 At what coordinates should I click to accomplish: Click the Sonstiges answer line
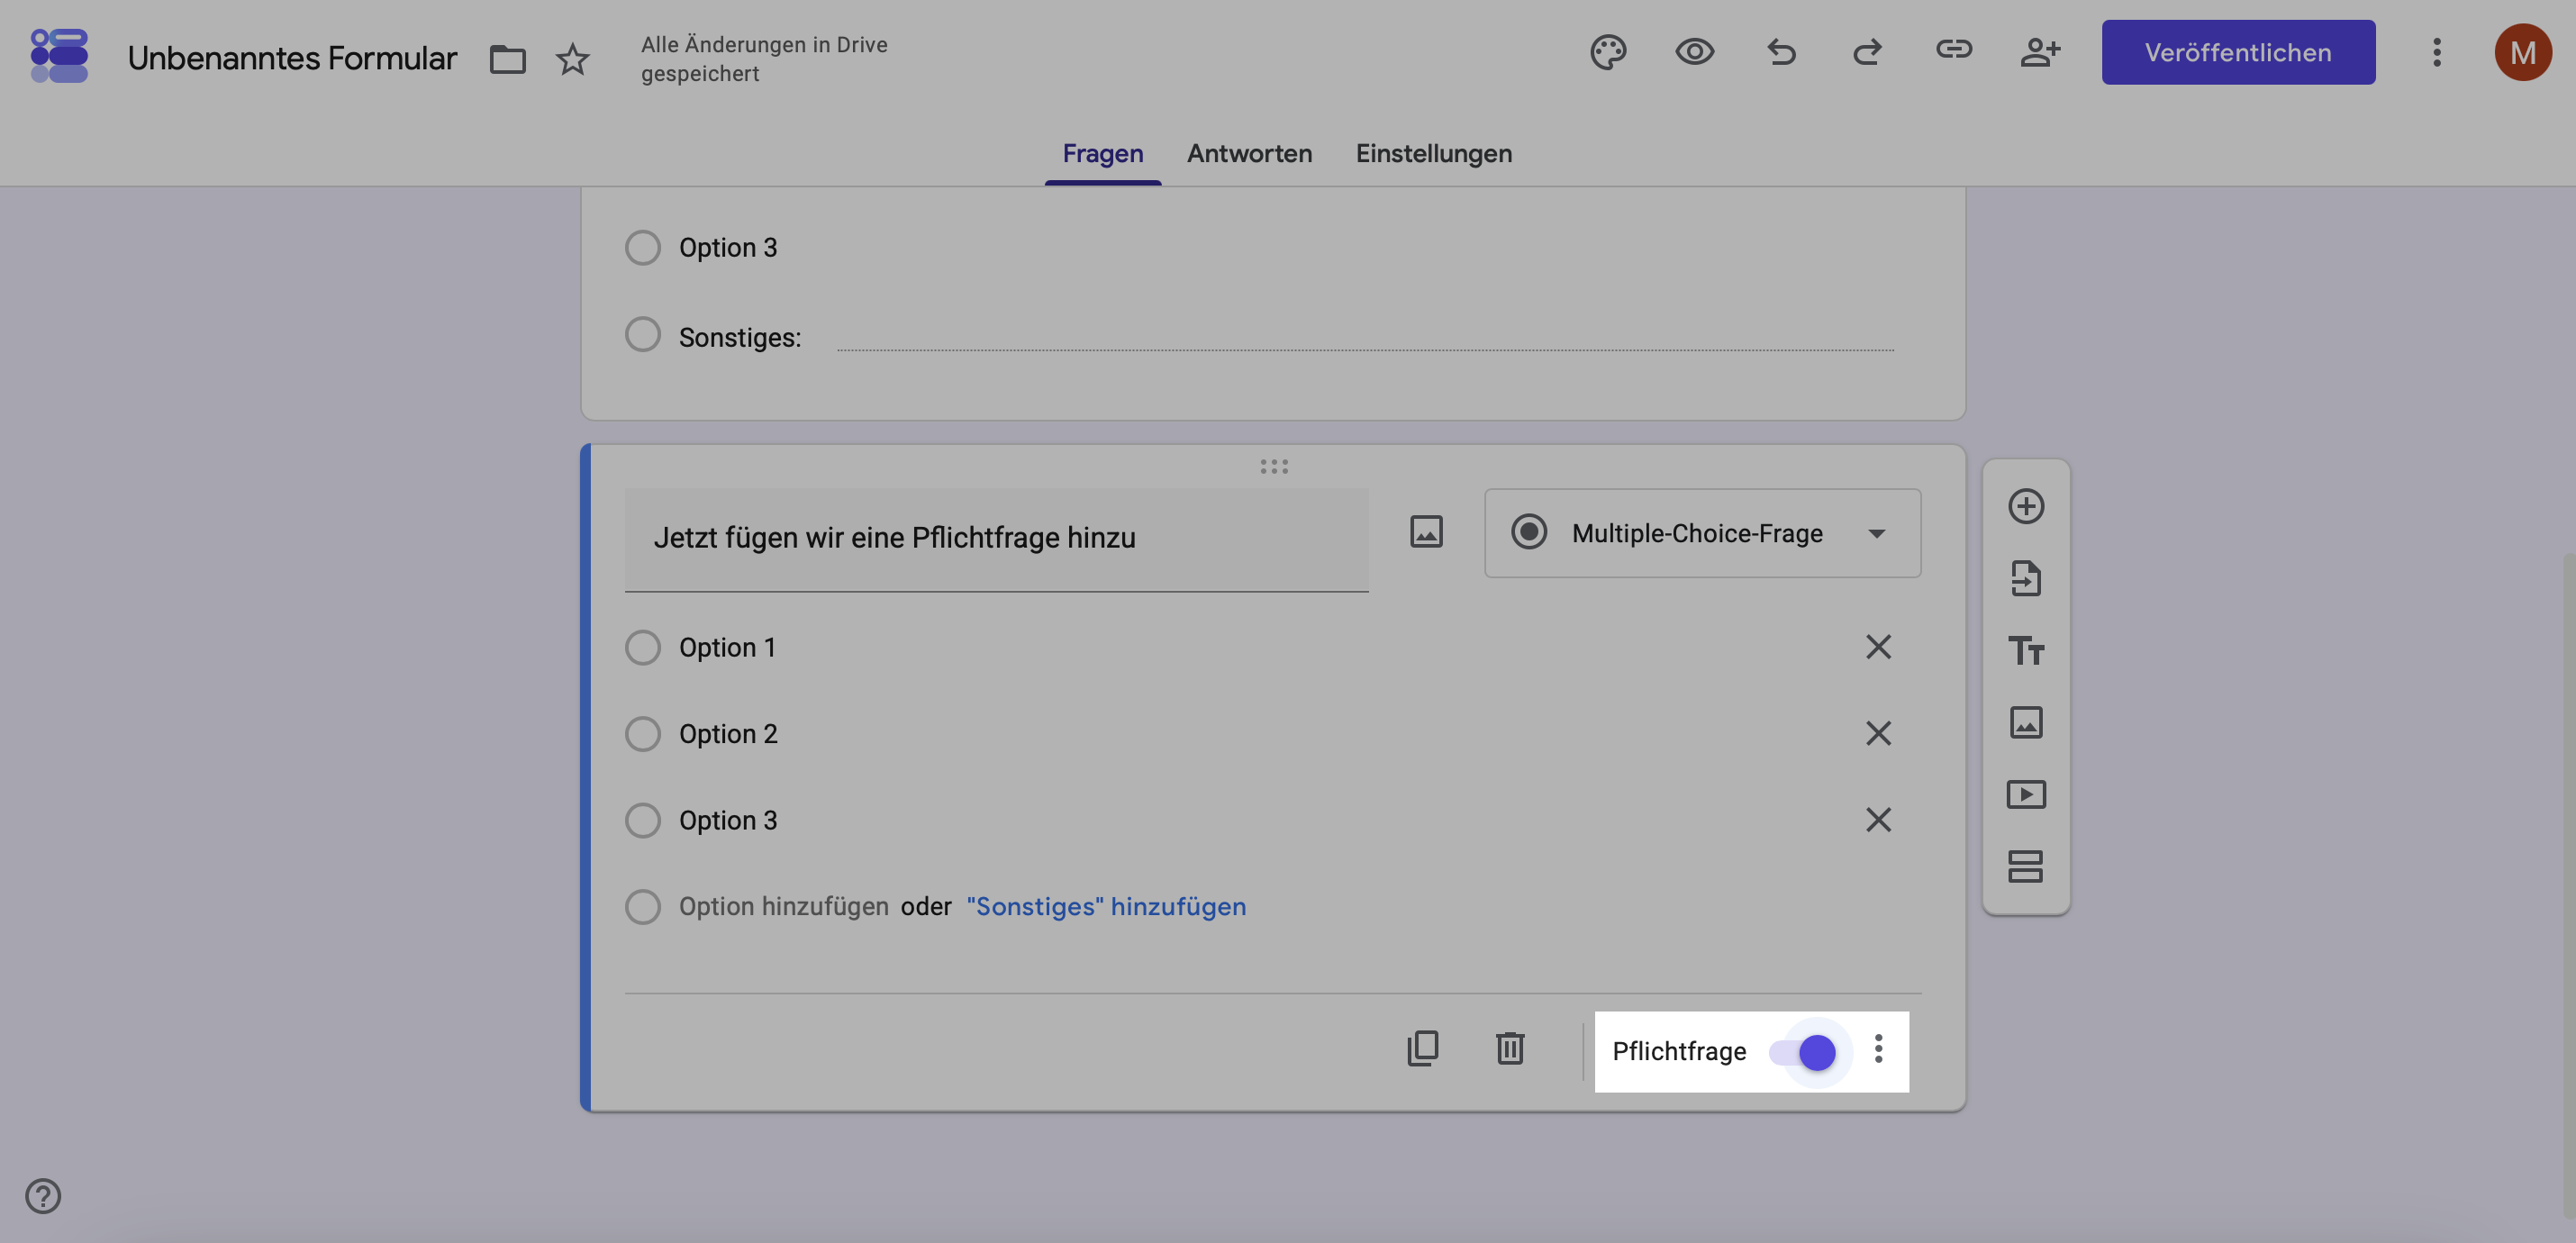pyautogui.click(x=1365, y=338)
